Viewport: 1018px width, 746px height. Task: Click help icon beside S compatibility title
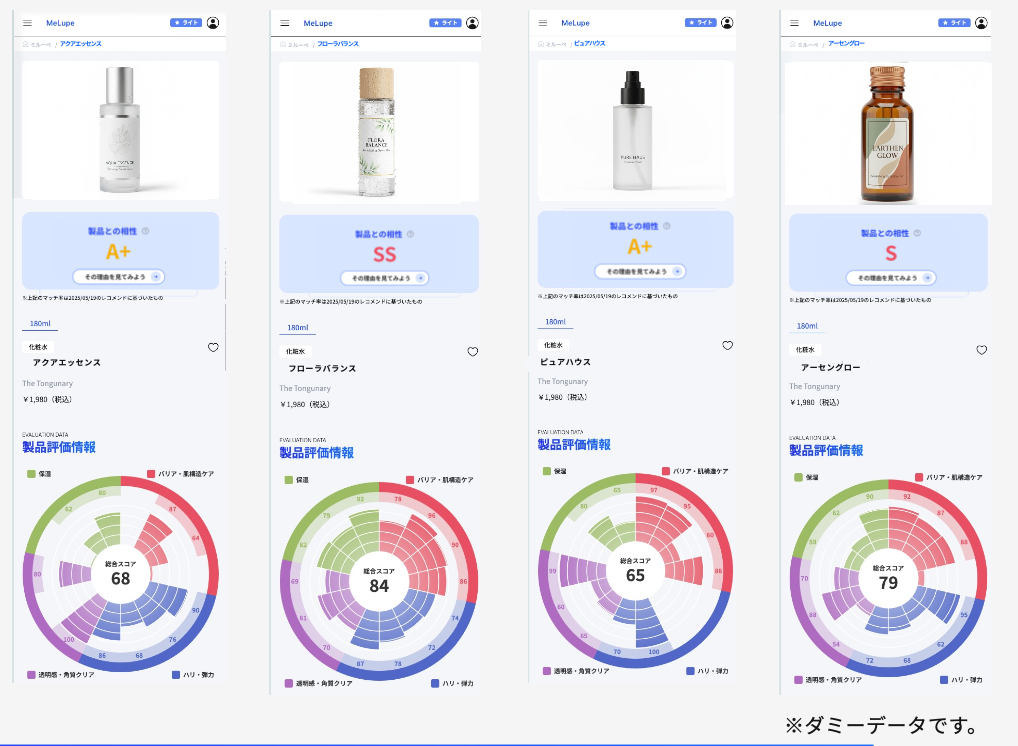[917, 232]
